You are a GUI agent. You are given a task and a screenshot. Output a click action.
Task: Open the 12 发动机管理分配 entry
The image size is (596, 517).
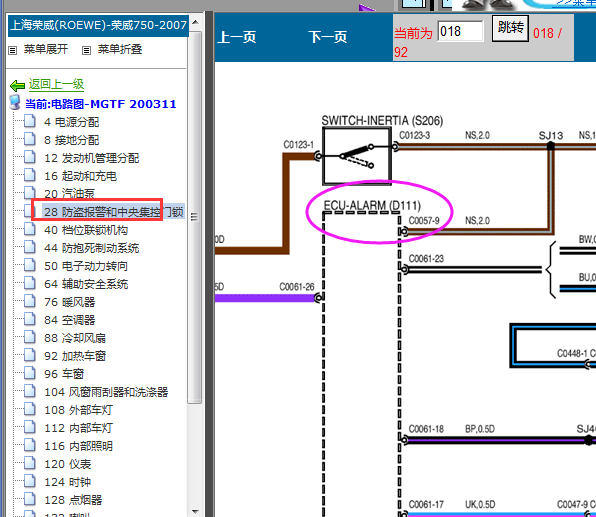(92, 158)
